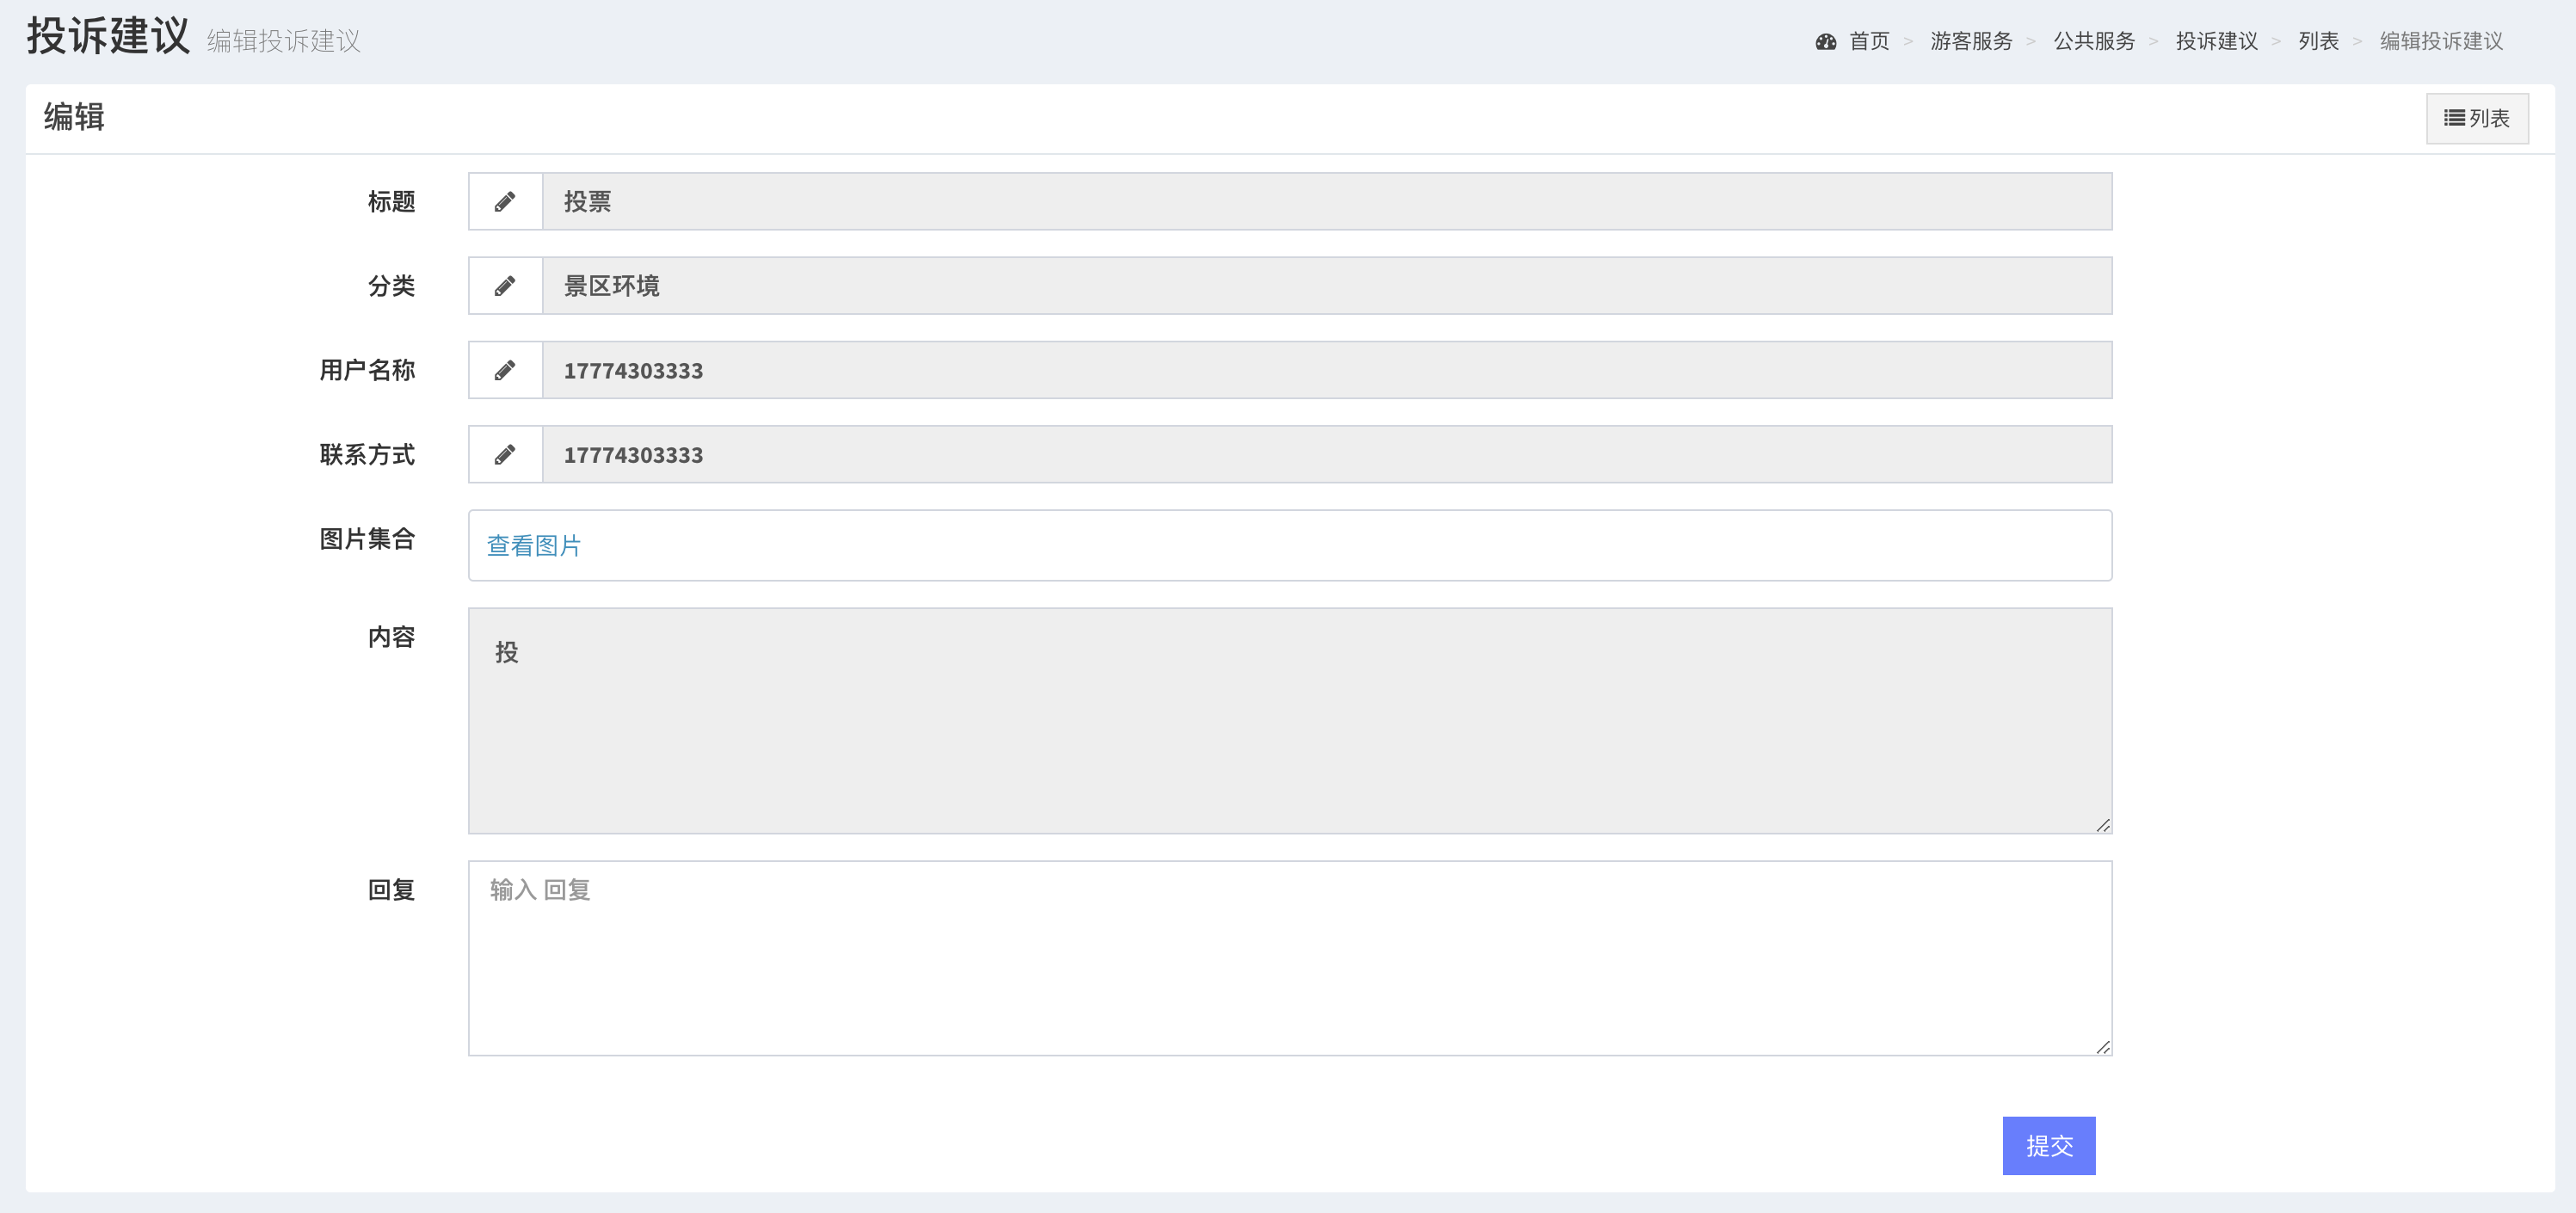Click the 回复 field label
Image resolution: width=2576 pixels, height=1213 pixels.
click(x=391, y=890)
